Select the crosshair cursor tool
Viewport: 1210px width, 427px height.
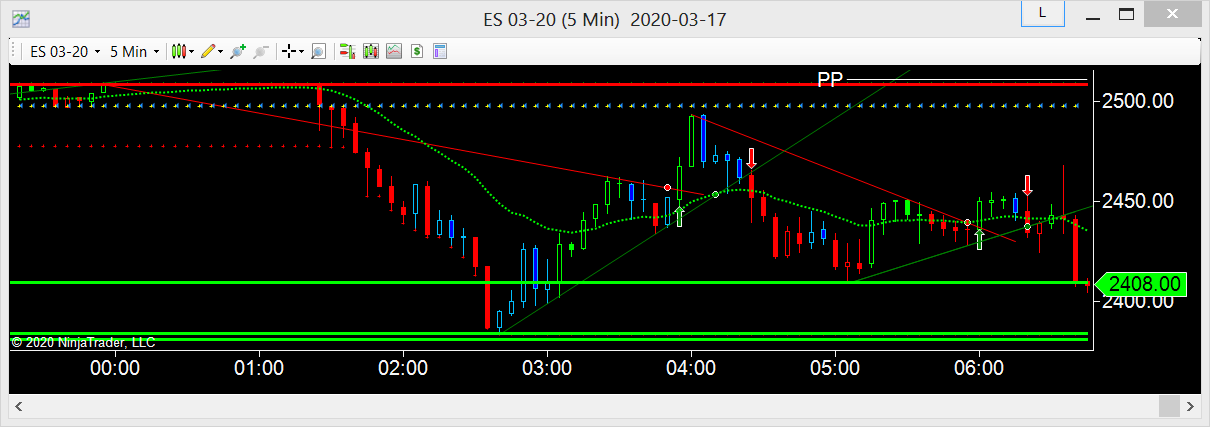289,51
